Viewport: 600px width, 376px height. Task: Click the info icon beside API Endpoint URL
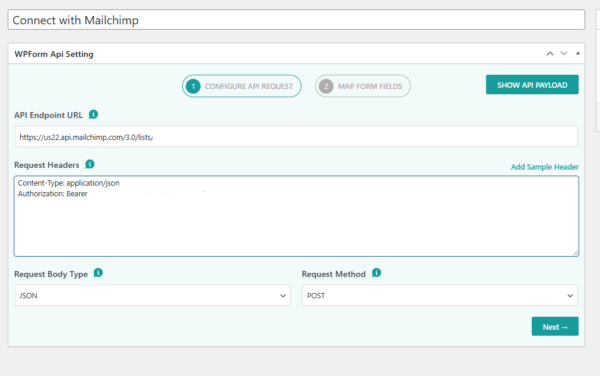click(x=93, y=114)
